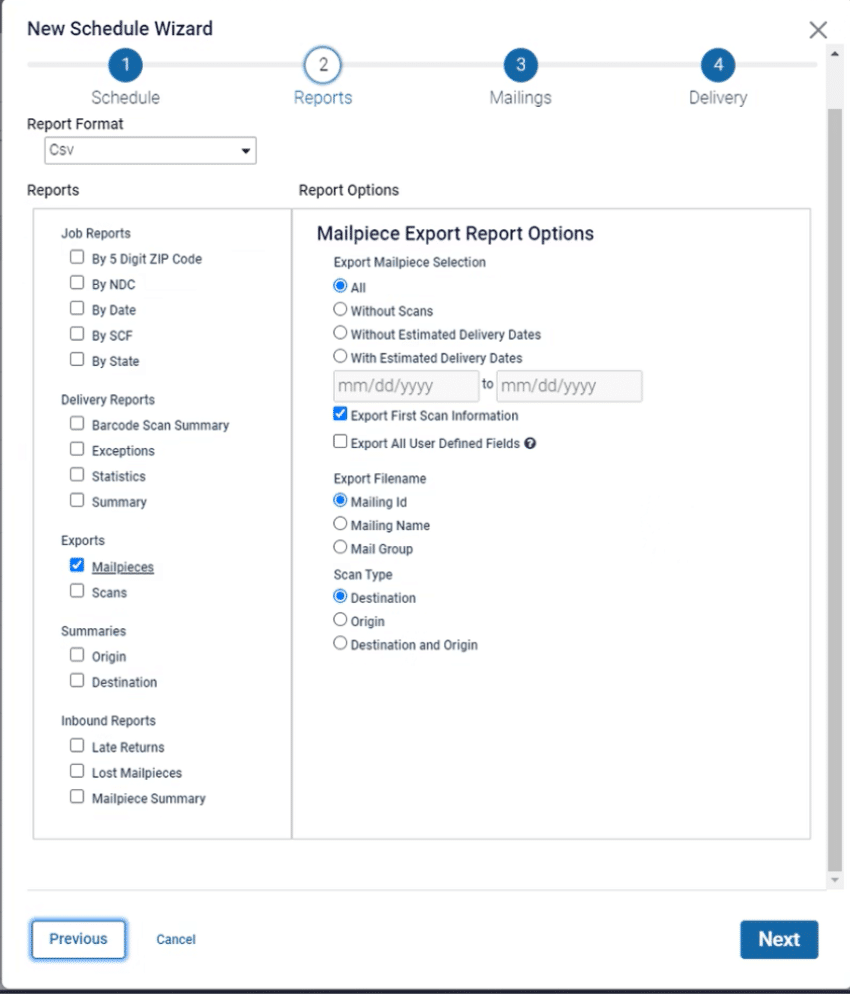Screen dimensions: 850x994
Task: Jump to step 3 Mailings circle
Action: pos(520,66)
